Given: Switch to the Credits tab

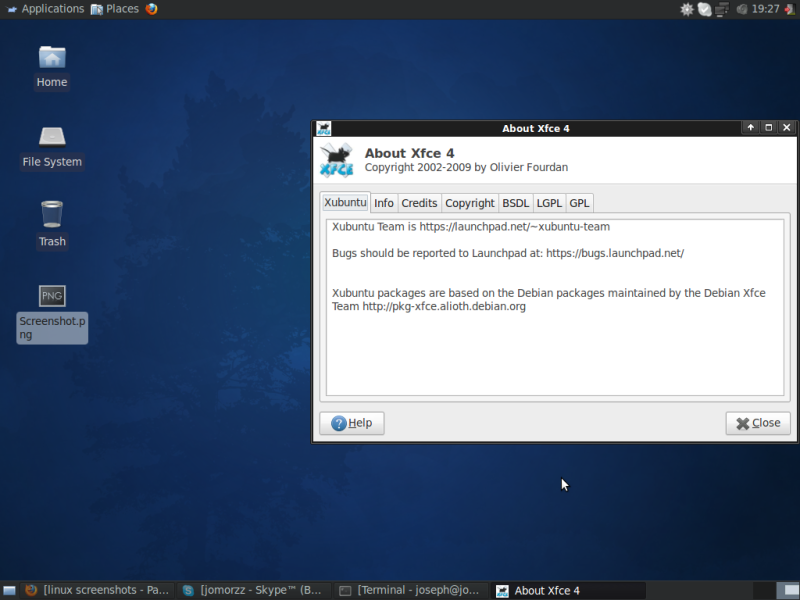Looking at the screenshot, I should click(x=419, y=203).
